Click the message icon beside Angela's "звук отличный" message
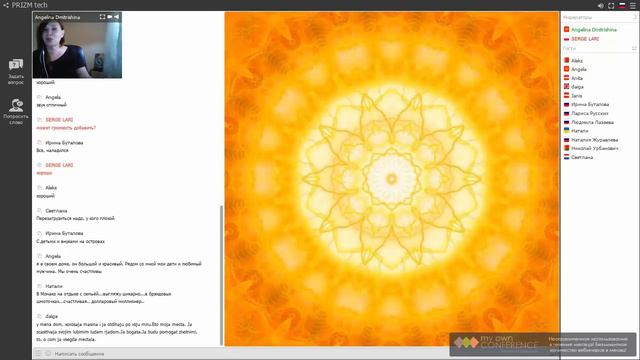 coord(40,97)
